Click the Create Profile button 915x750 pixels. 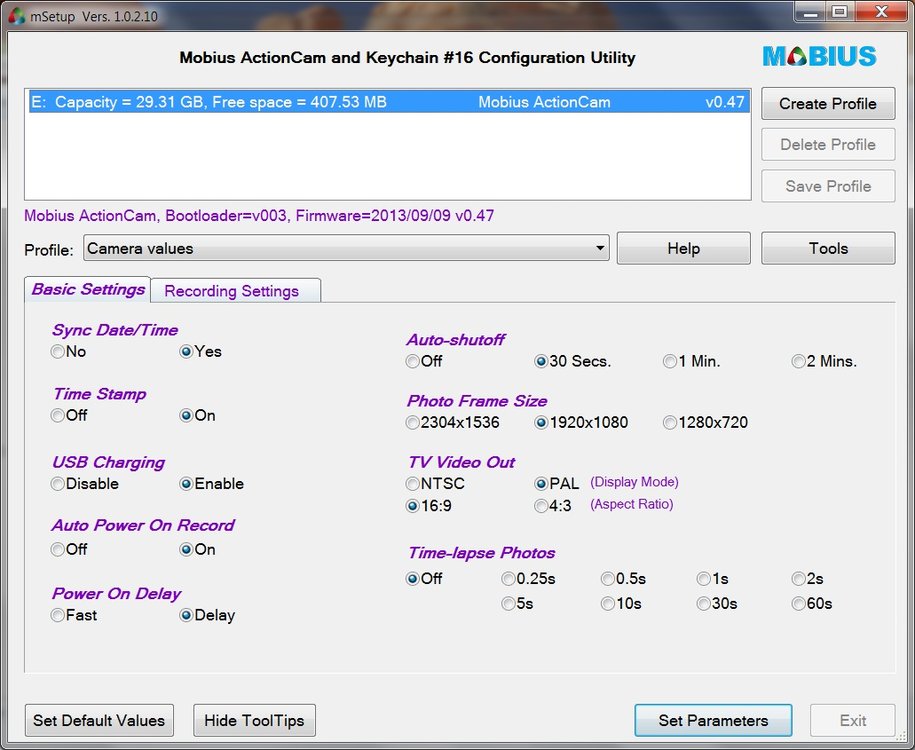828,103
